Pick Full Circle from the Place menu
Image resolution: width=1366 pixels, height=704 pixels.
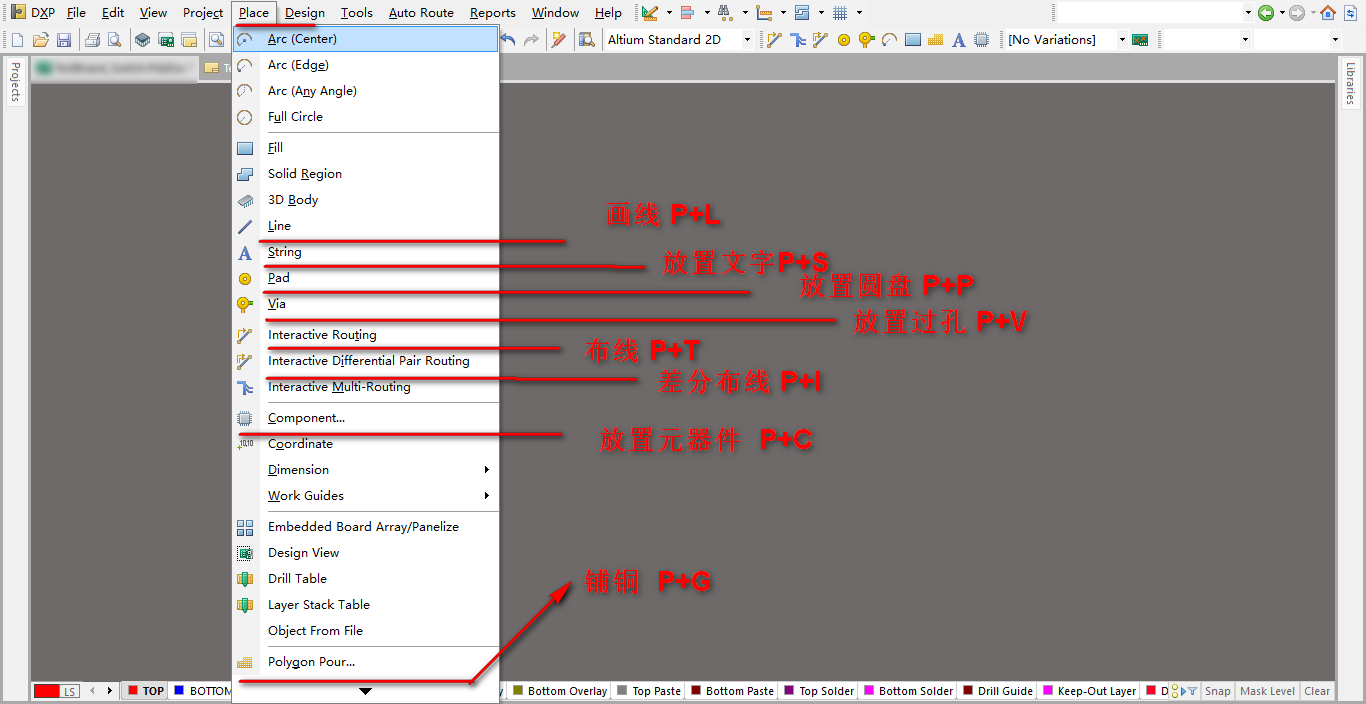[x=295, y=117]
